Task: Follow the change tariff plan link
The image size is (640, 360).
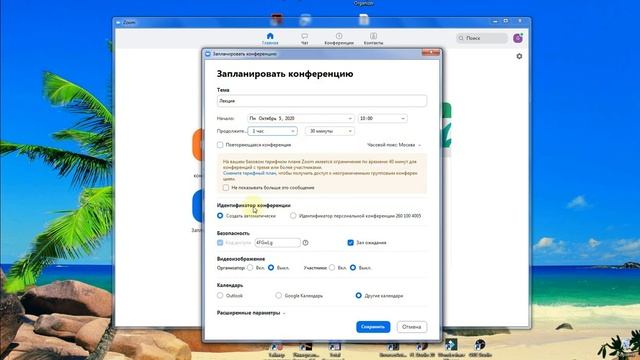Action: 249,173
